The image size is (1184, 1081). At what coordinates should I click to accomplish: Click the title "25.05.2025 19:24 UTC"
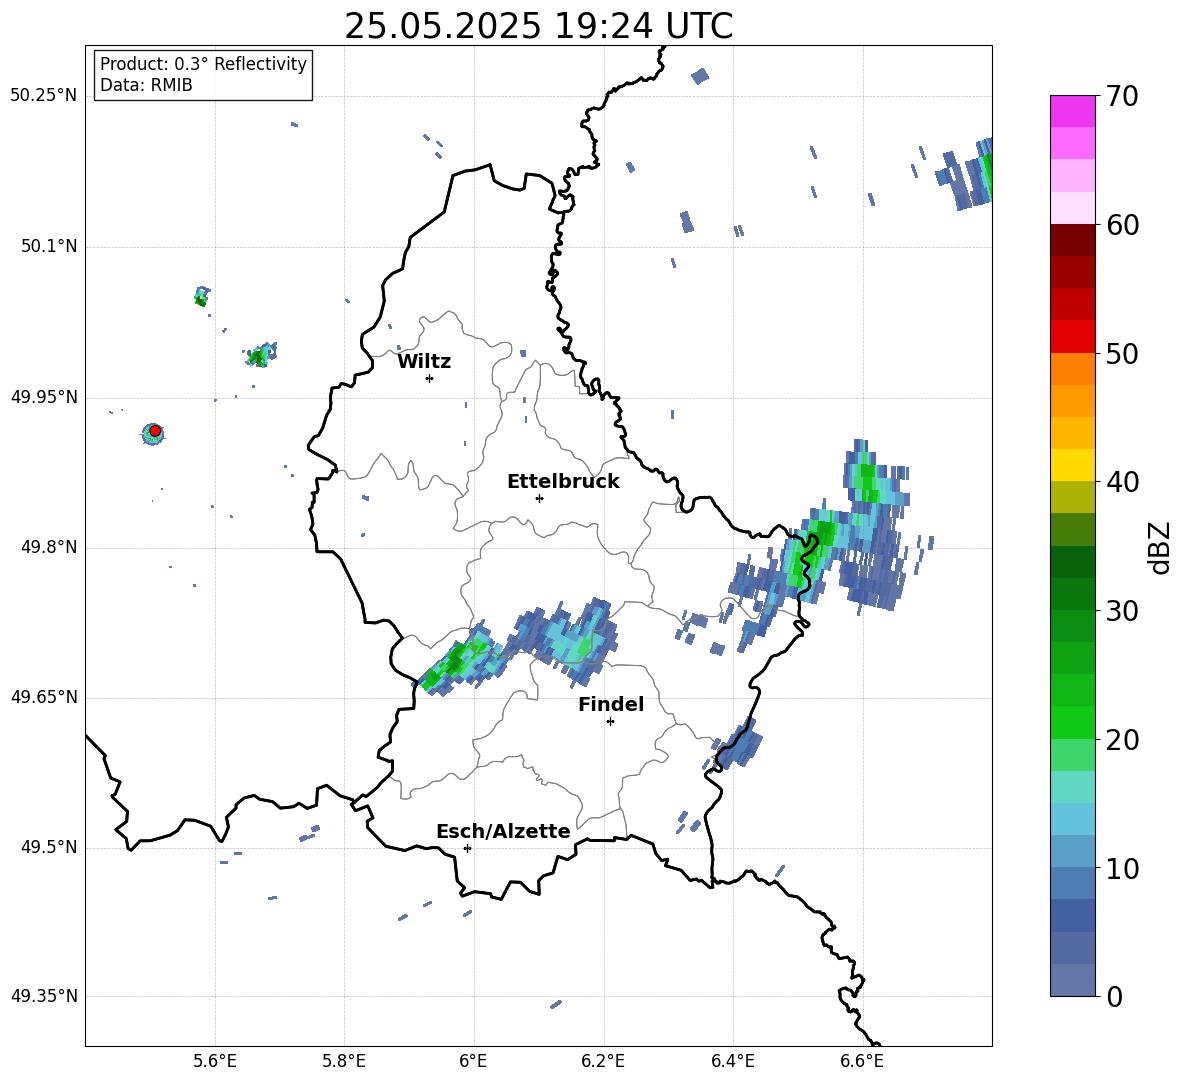coord(538,26)
